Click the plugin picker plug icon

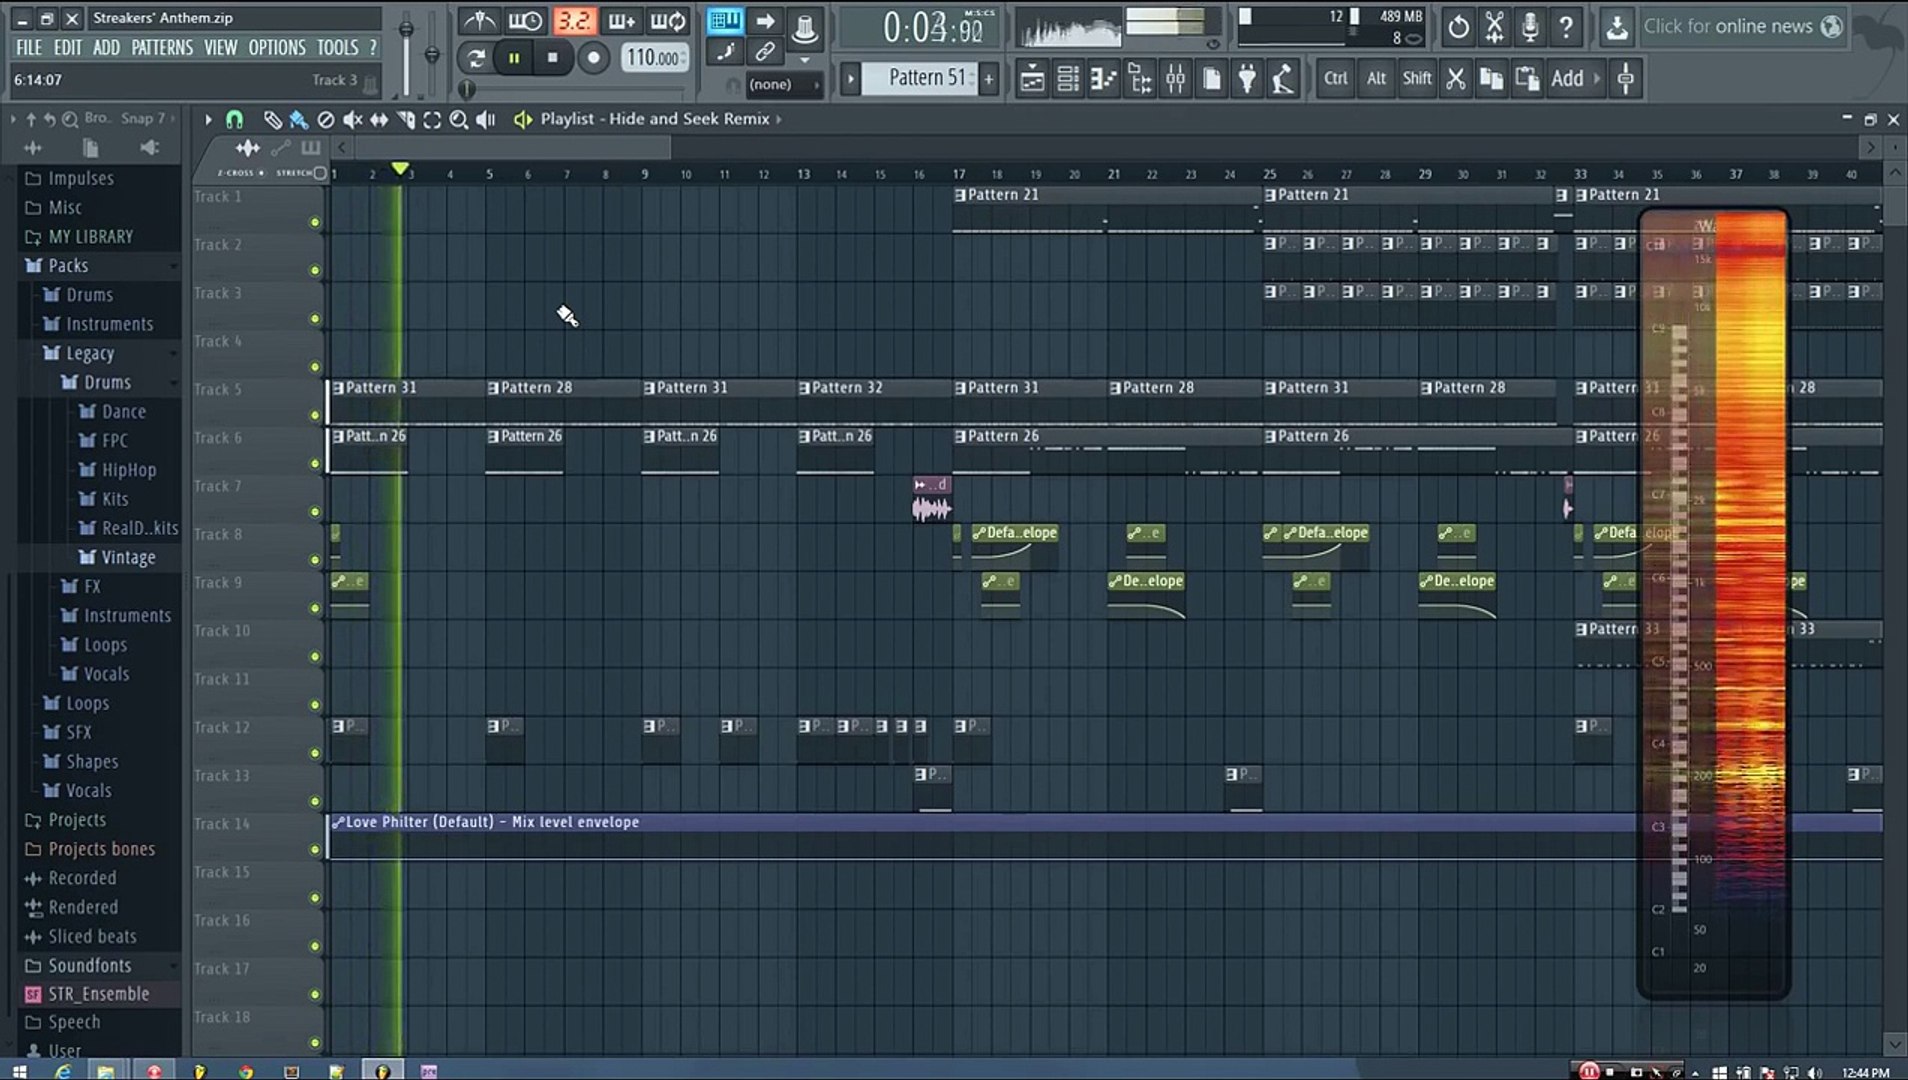point(1247,79)
